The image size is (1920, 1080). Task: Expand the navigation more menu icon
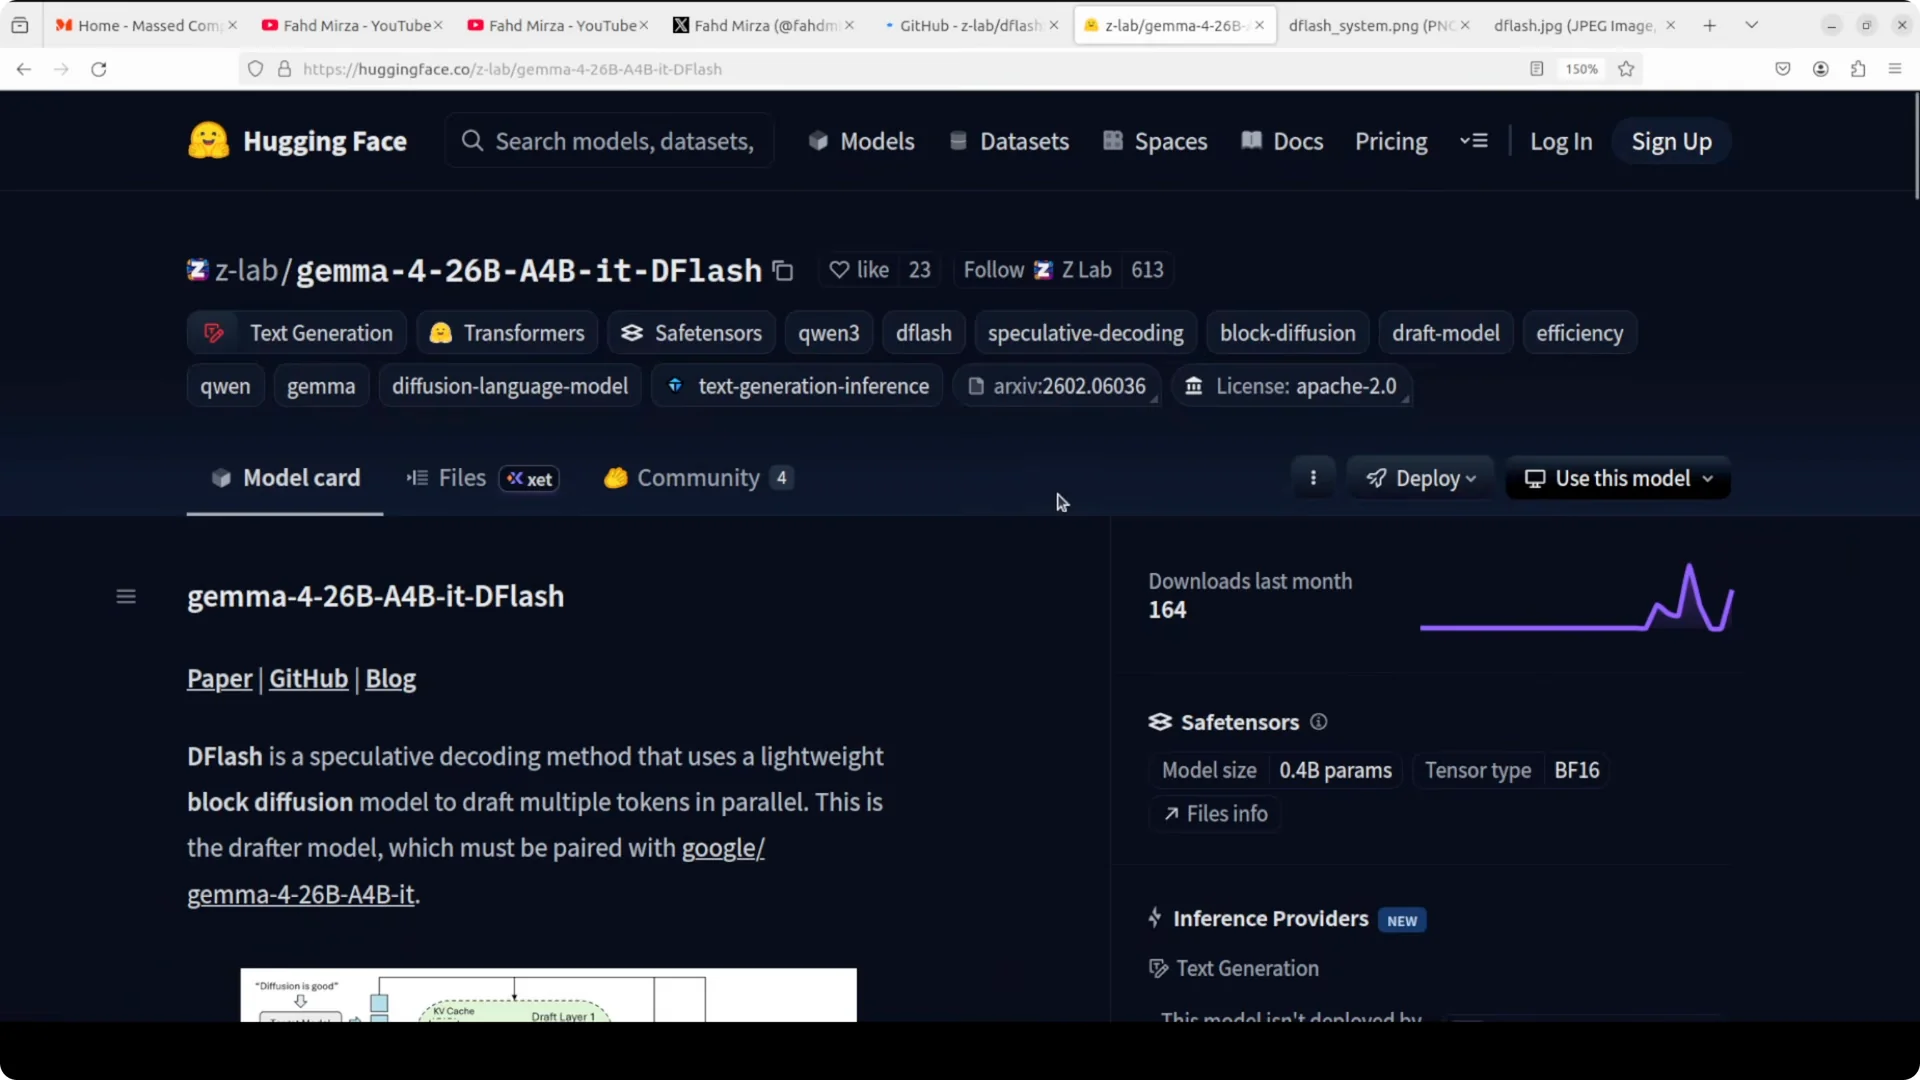click(x=1473, y=141)
